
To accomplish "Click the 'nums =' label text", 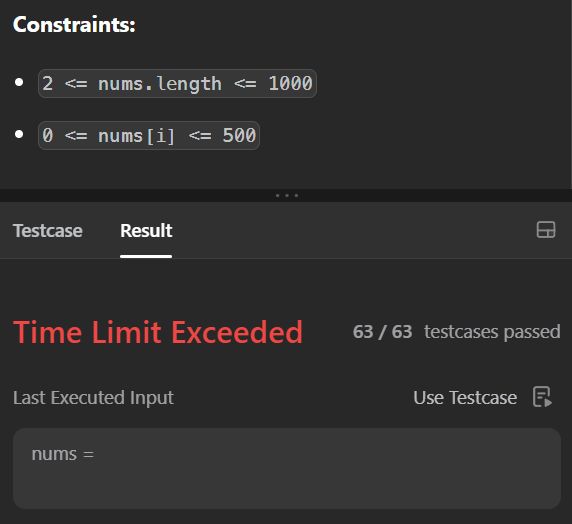I will point(63,454).
